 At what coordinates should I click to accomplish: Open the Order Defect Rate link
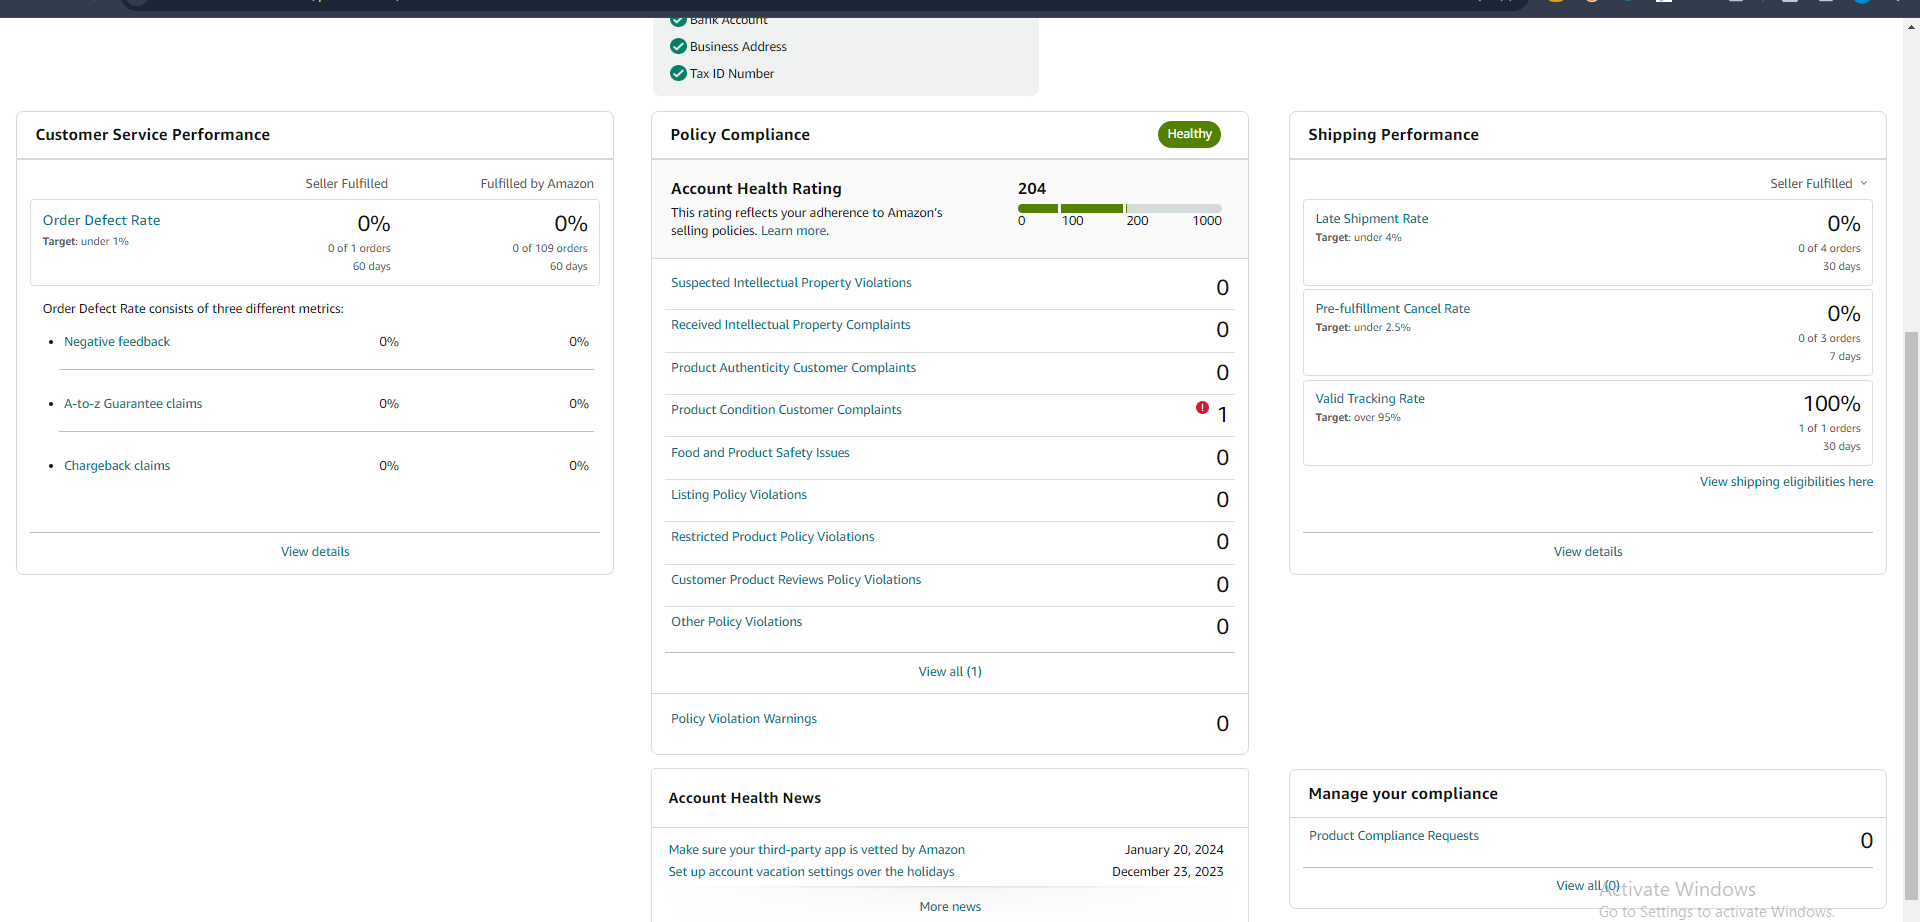click(101, 220)
